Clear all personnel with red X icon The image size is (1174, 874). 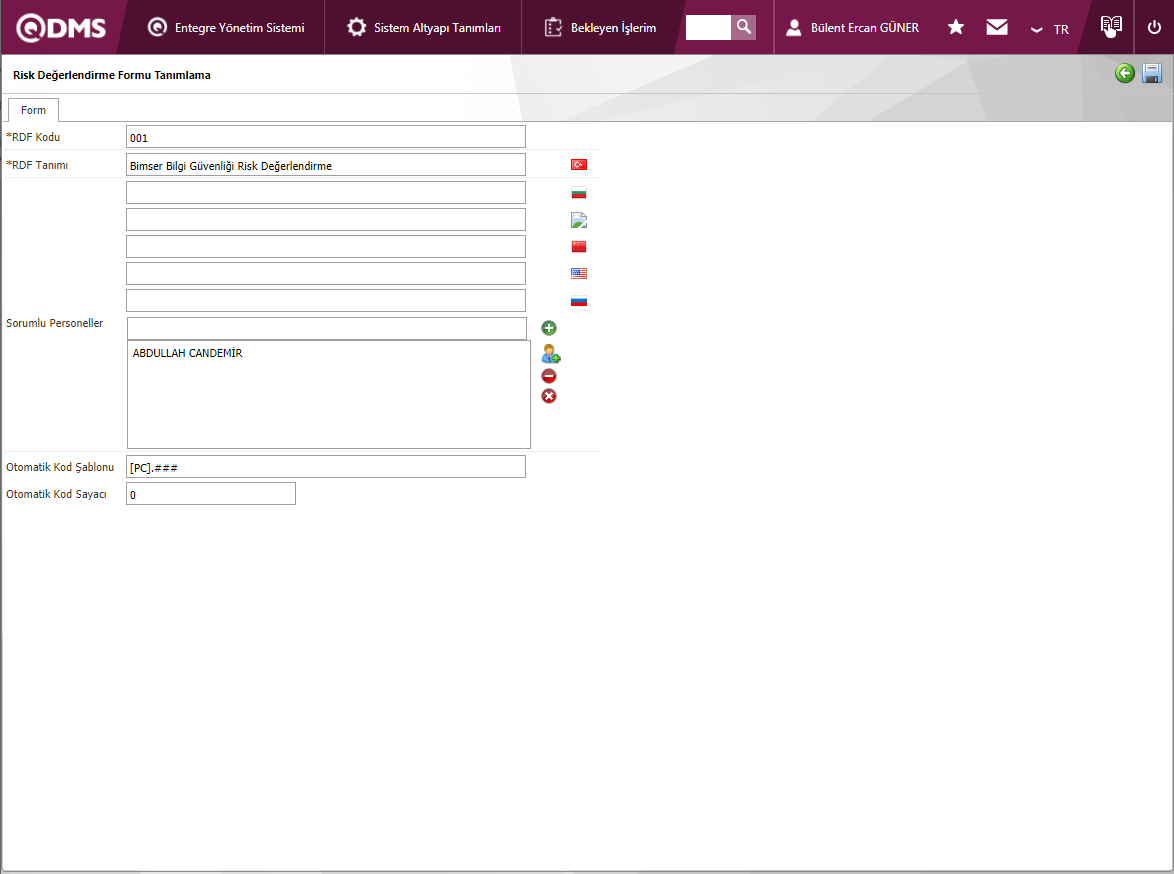(x=549, y=396)
